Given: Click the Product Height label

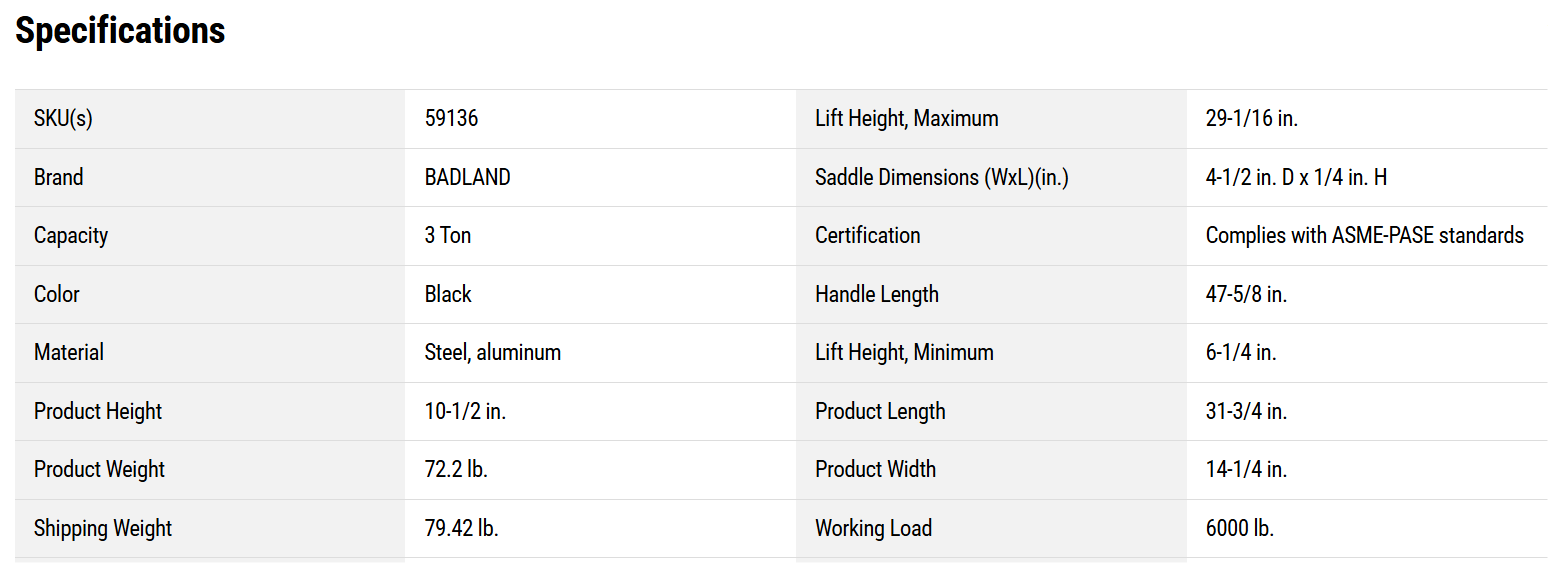Looking at the screenshot, I should coord(98,411).
